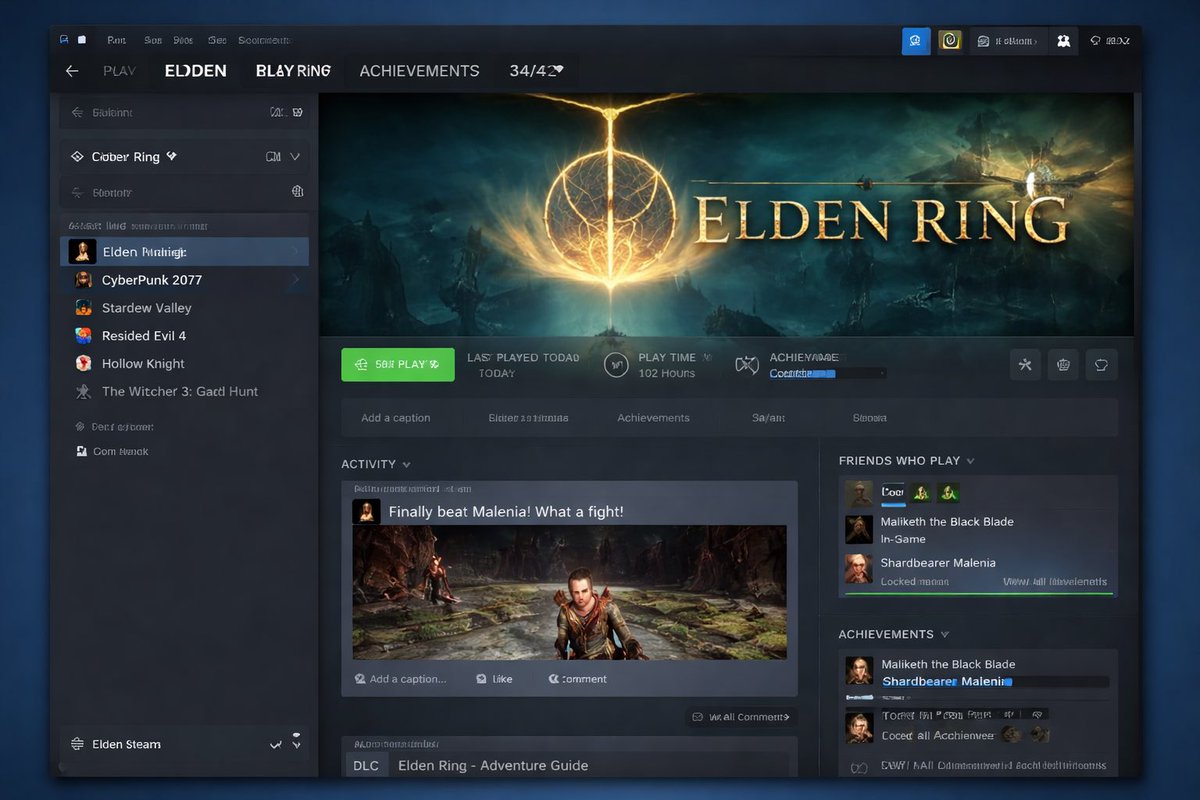Switch to the PLAY header tab
This screenshot has width=1200, height=800.
[120, 71]
